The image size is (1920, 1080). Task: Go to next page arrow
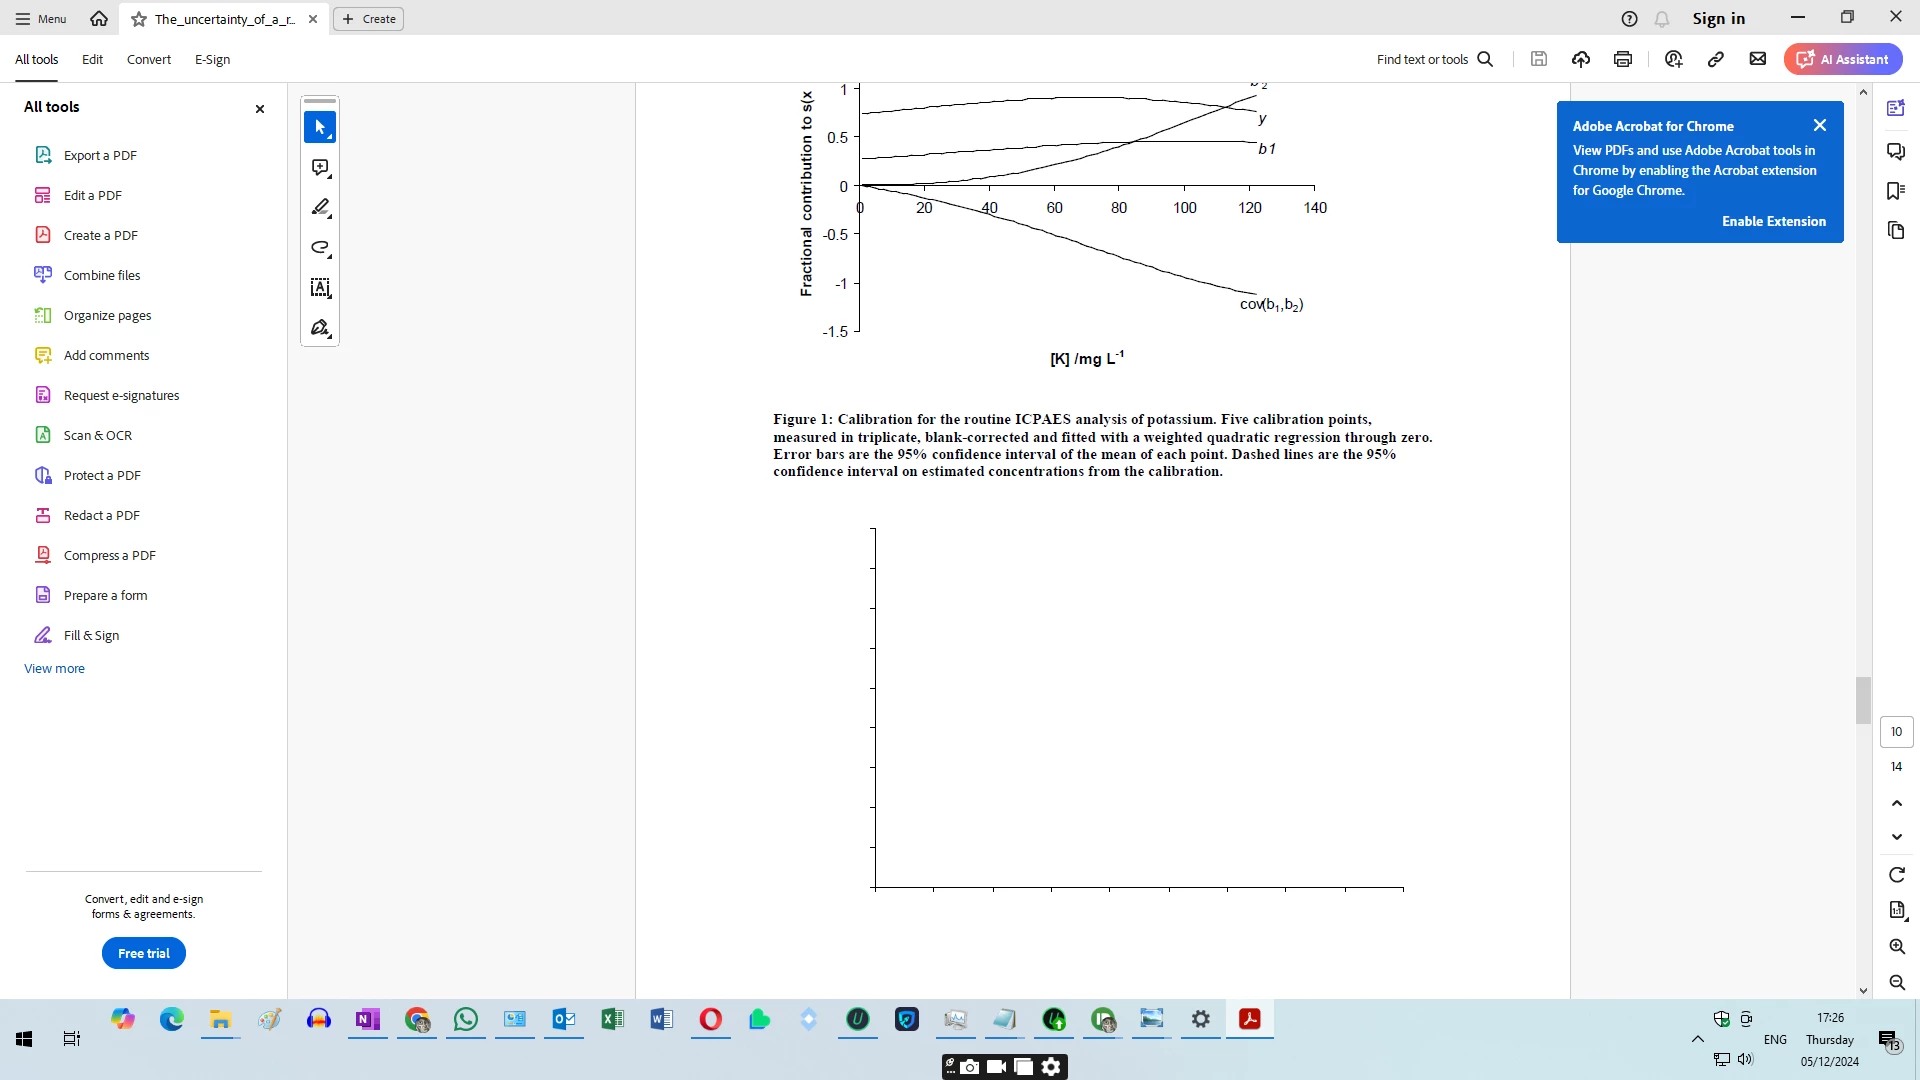click(1897, 837)
